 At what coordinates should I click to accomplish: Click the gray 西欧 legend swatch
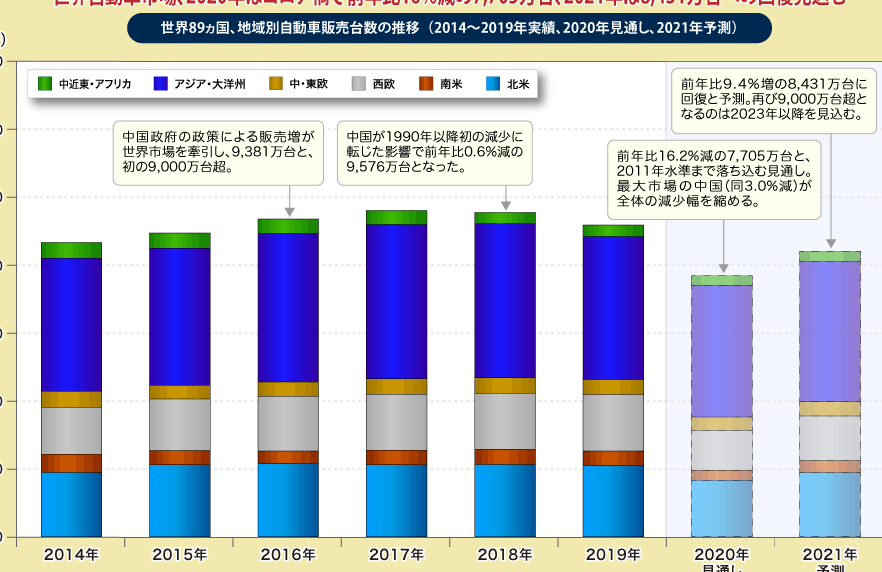[x=358, y=84]
